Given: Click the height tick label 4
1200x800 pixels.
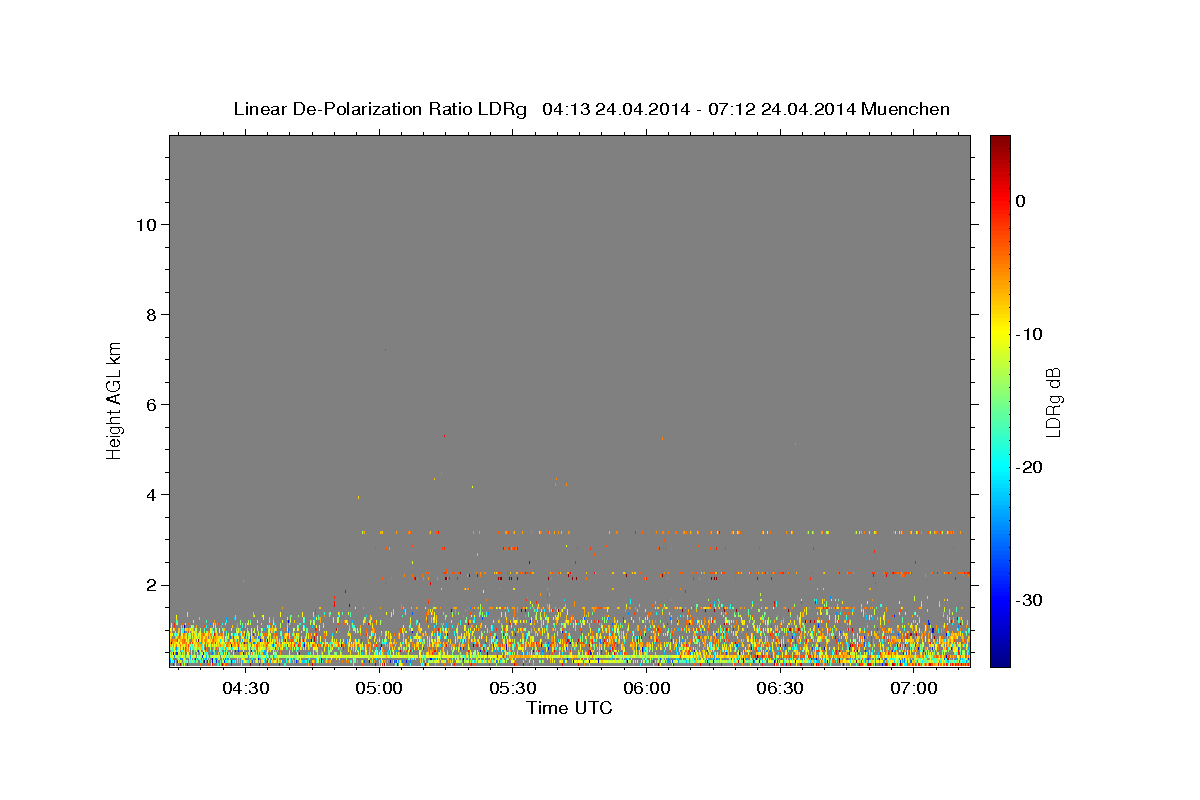Looking at the screenshot, I should tap(153, 495).
